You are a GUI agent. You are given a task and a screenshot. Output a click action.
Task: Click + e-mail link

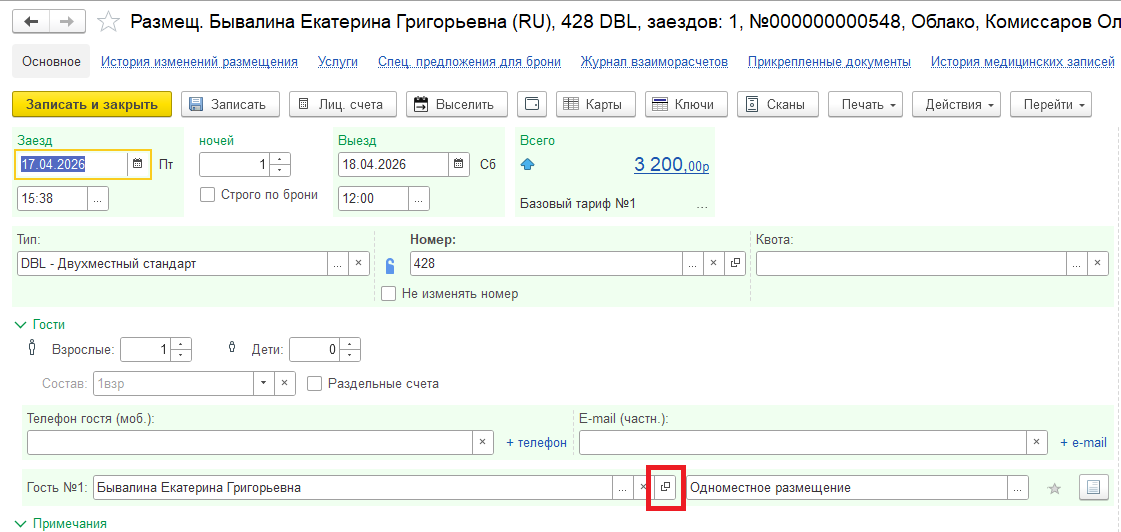(1084, 443)
